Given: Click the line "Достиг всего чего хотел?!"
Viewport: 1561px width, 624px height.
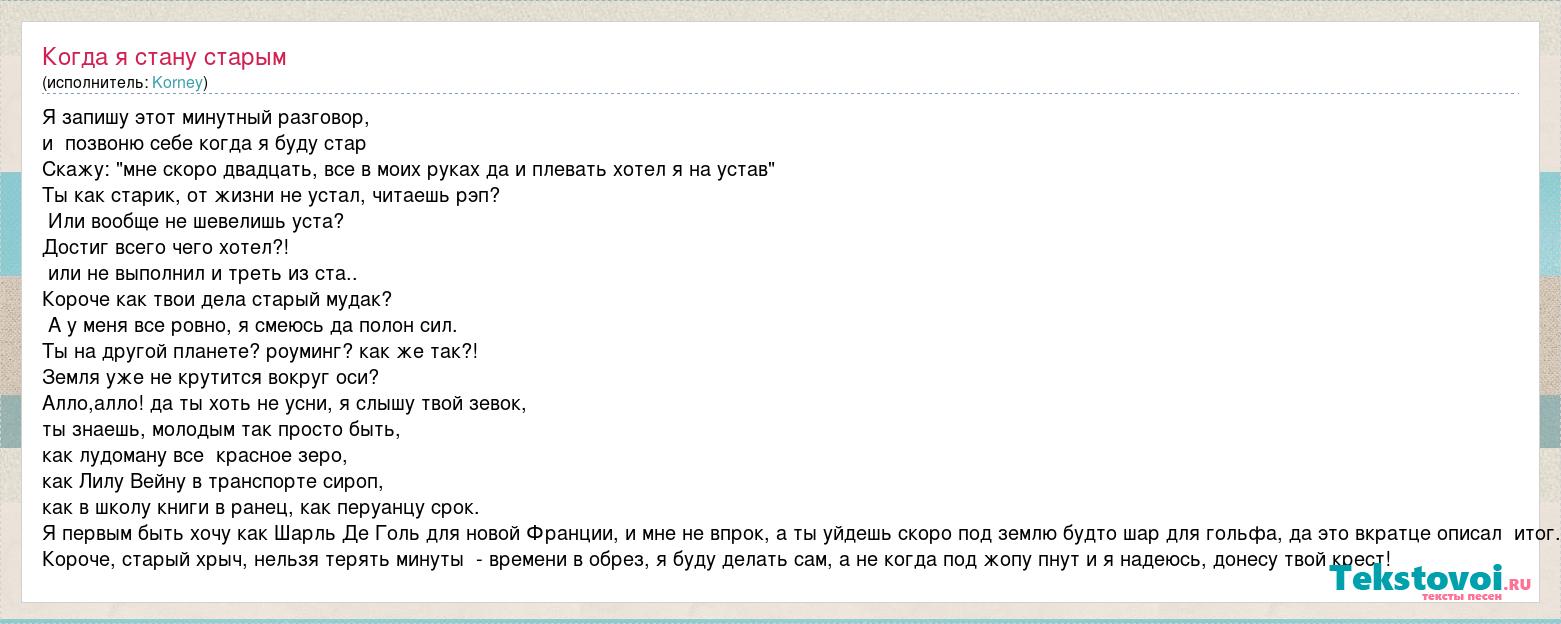Looking at the screenshot, I should click(166, 247).
